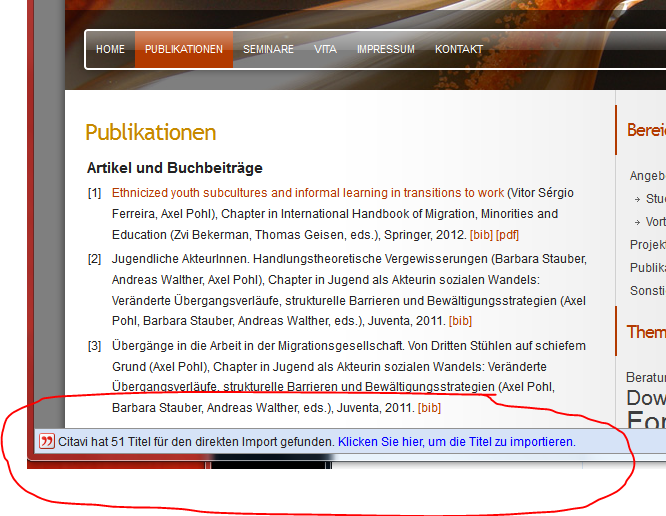Open the 'Projekt' sidebar link
The width and height of the screenshot is (666, 516).
(647, 245)
